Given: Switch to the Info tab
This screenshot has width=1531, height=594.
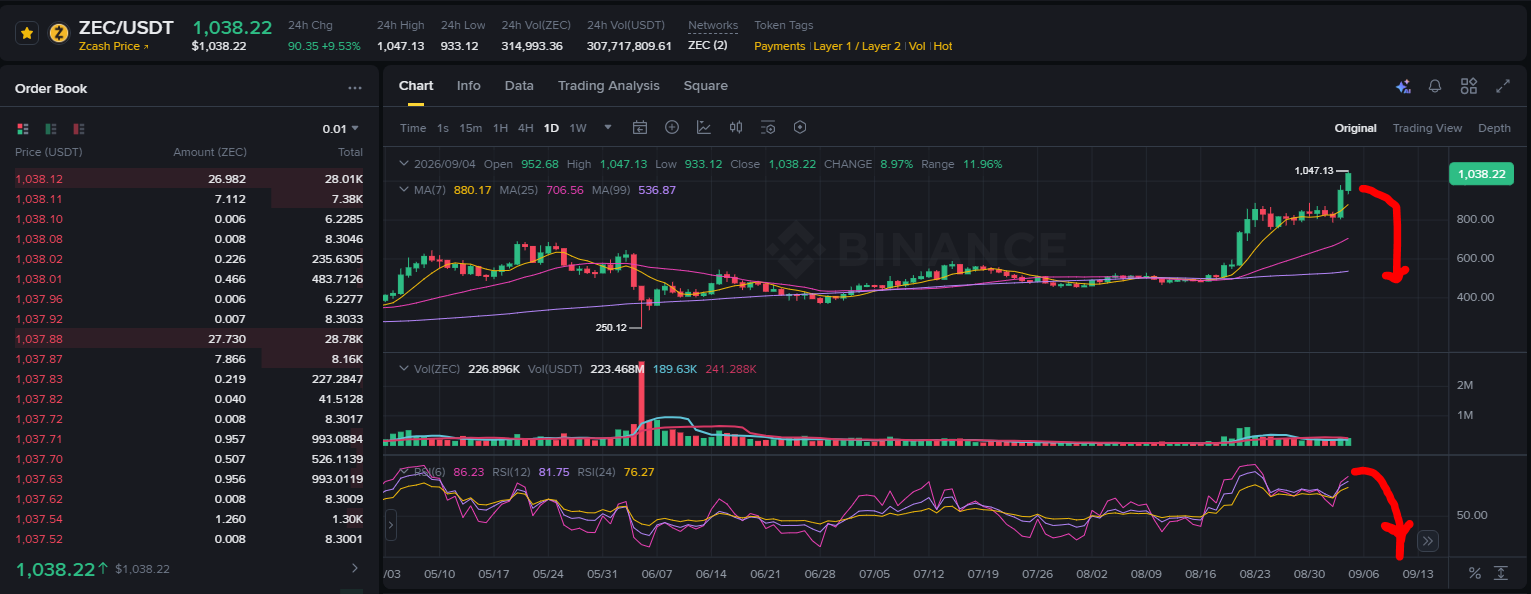Looking at the screenshot, I should point(469,86).
